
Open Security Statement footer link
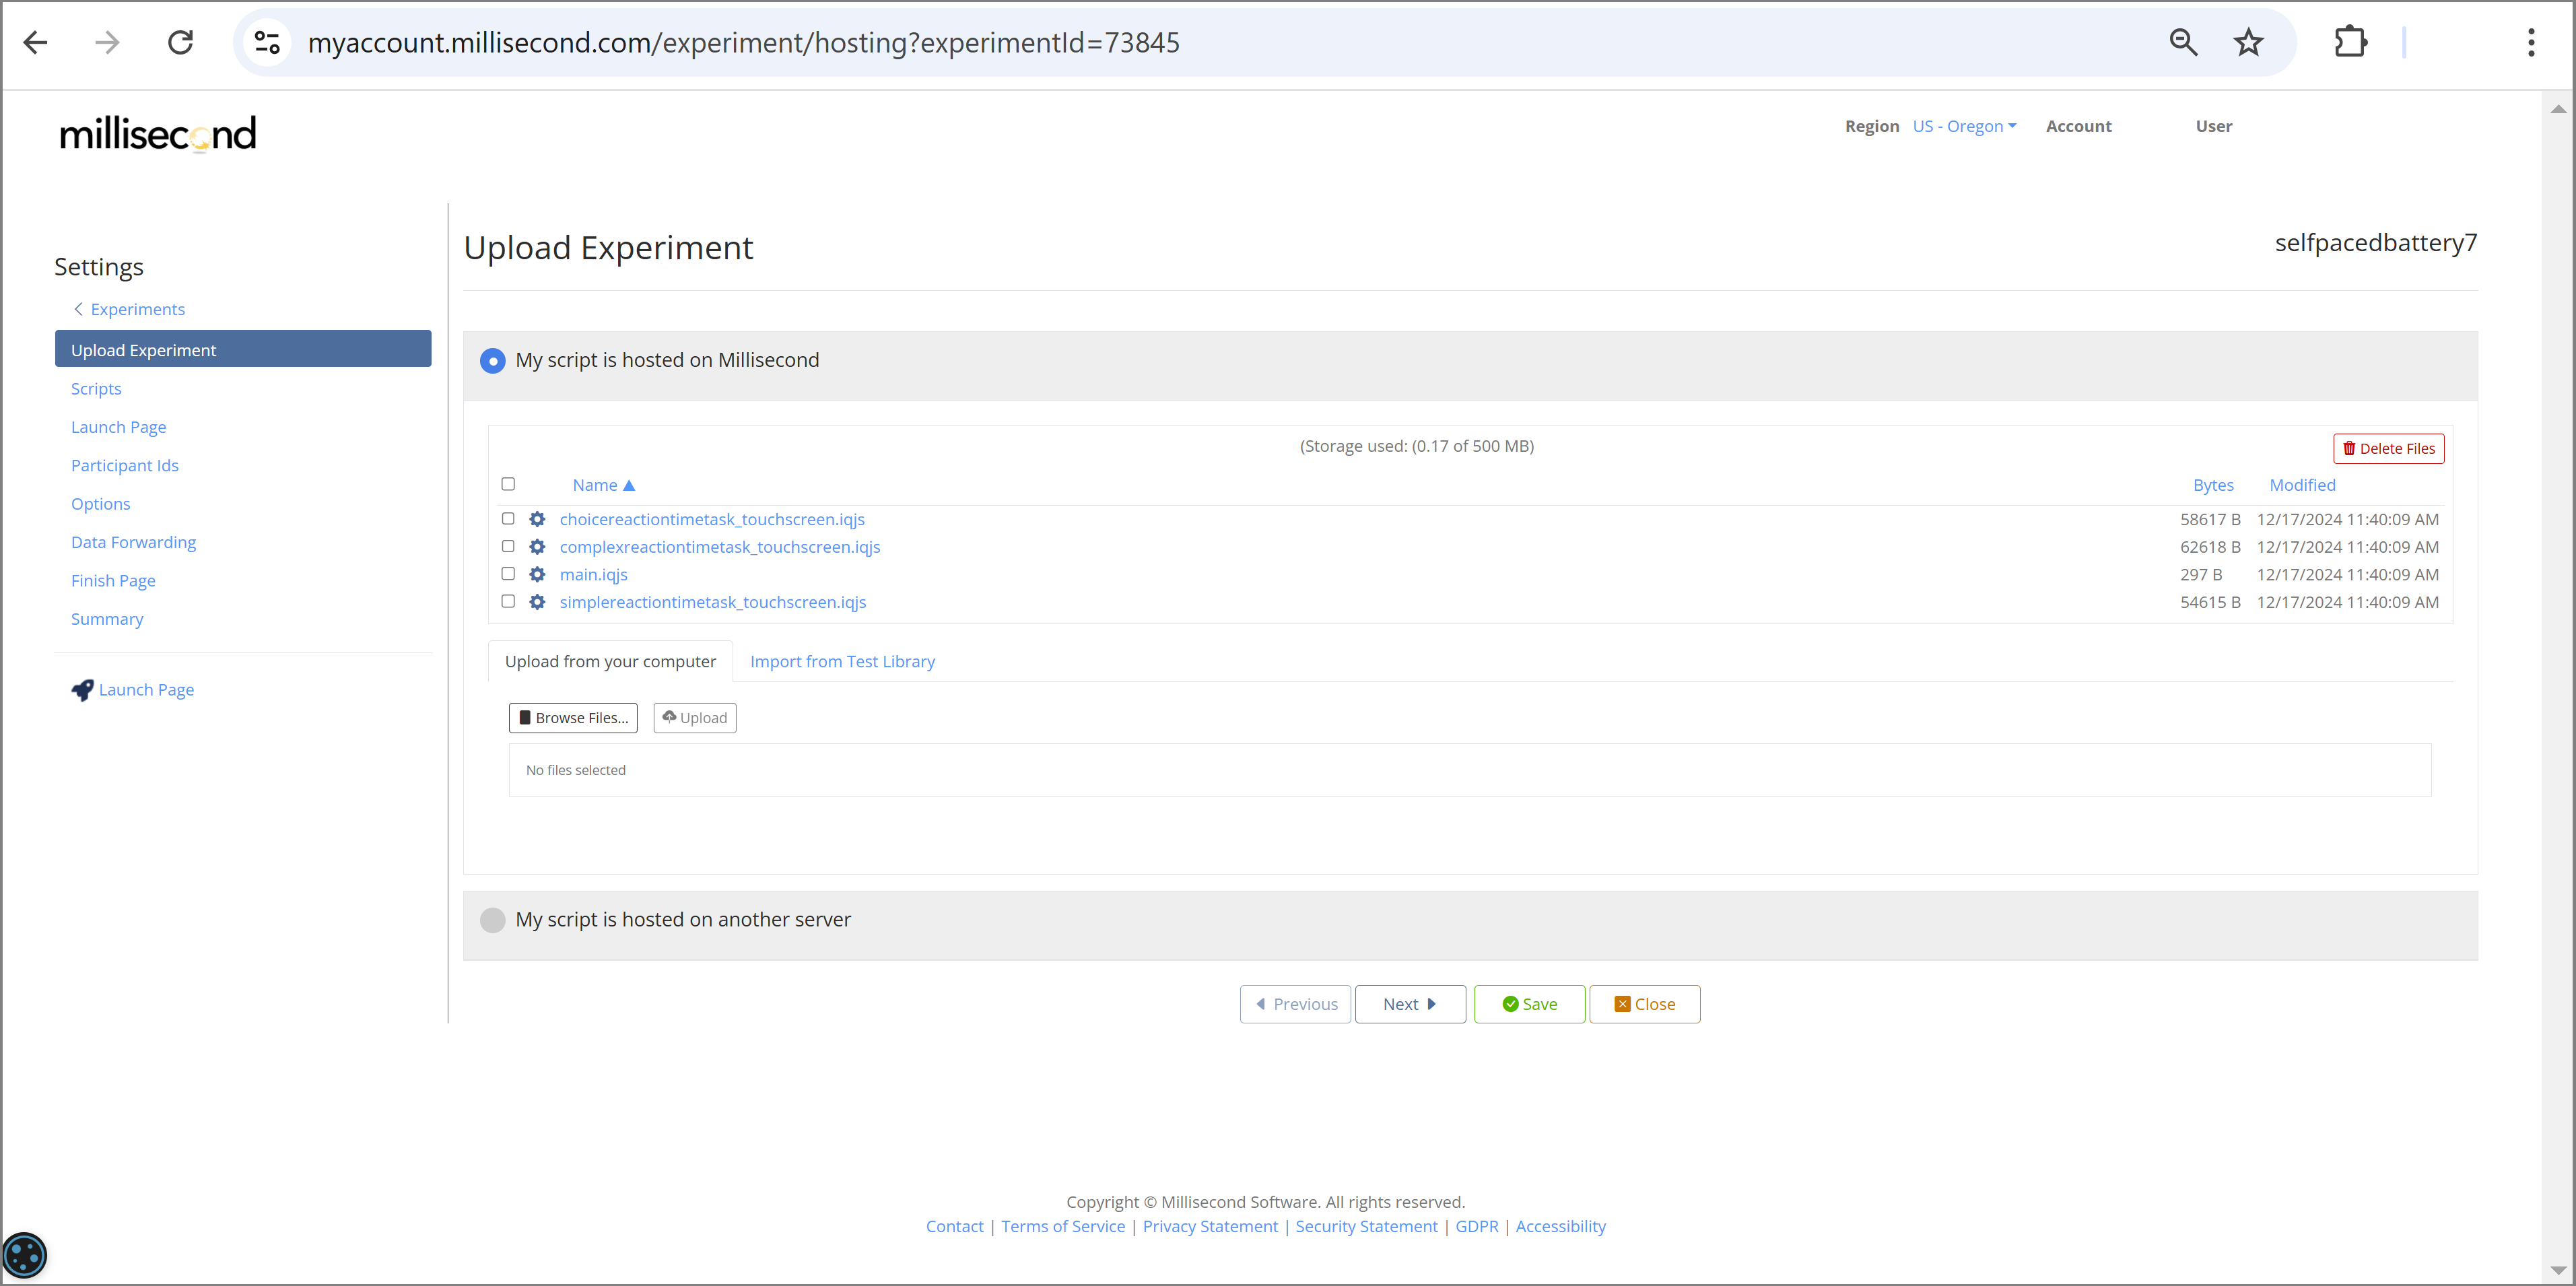click(x=1366, y=1227)
